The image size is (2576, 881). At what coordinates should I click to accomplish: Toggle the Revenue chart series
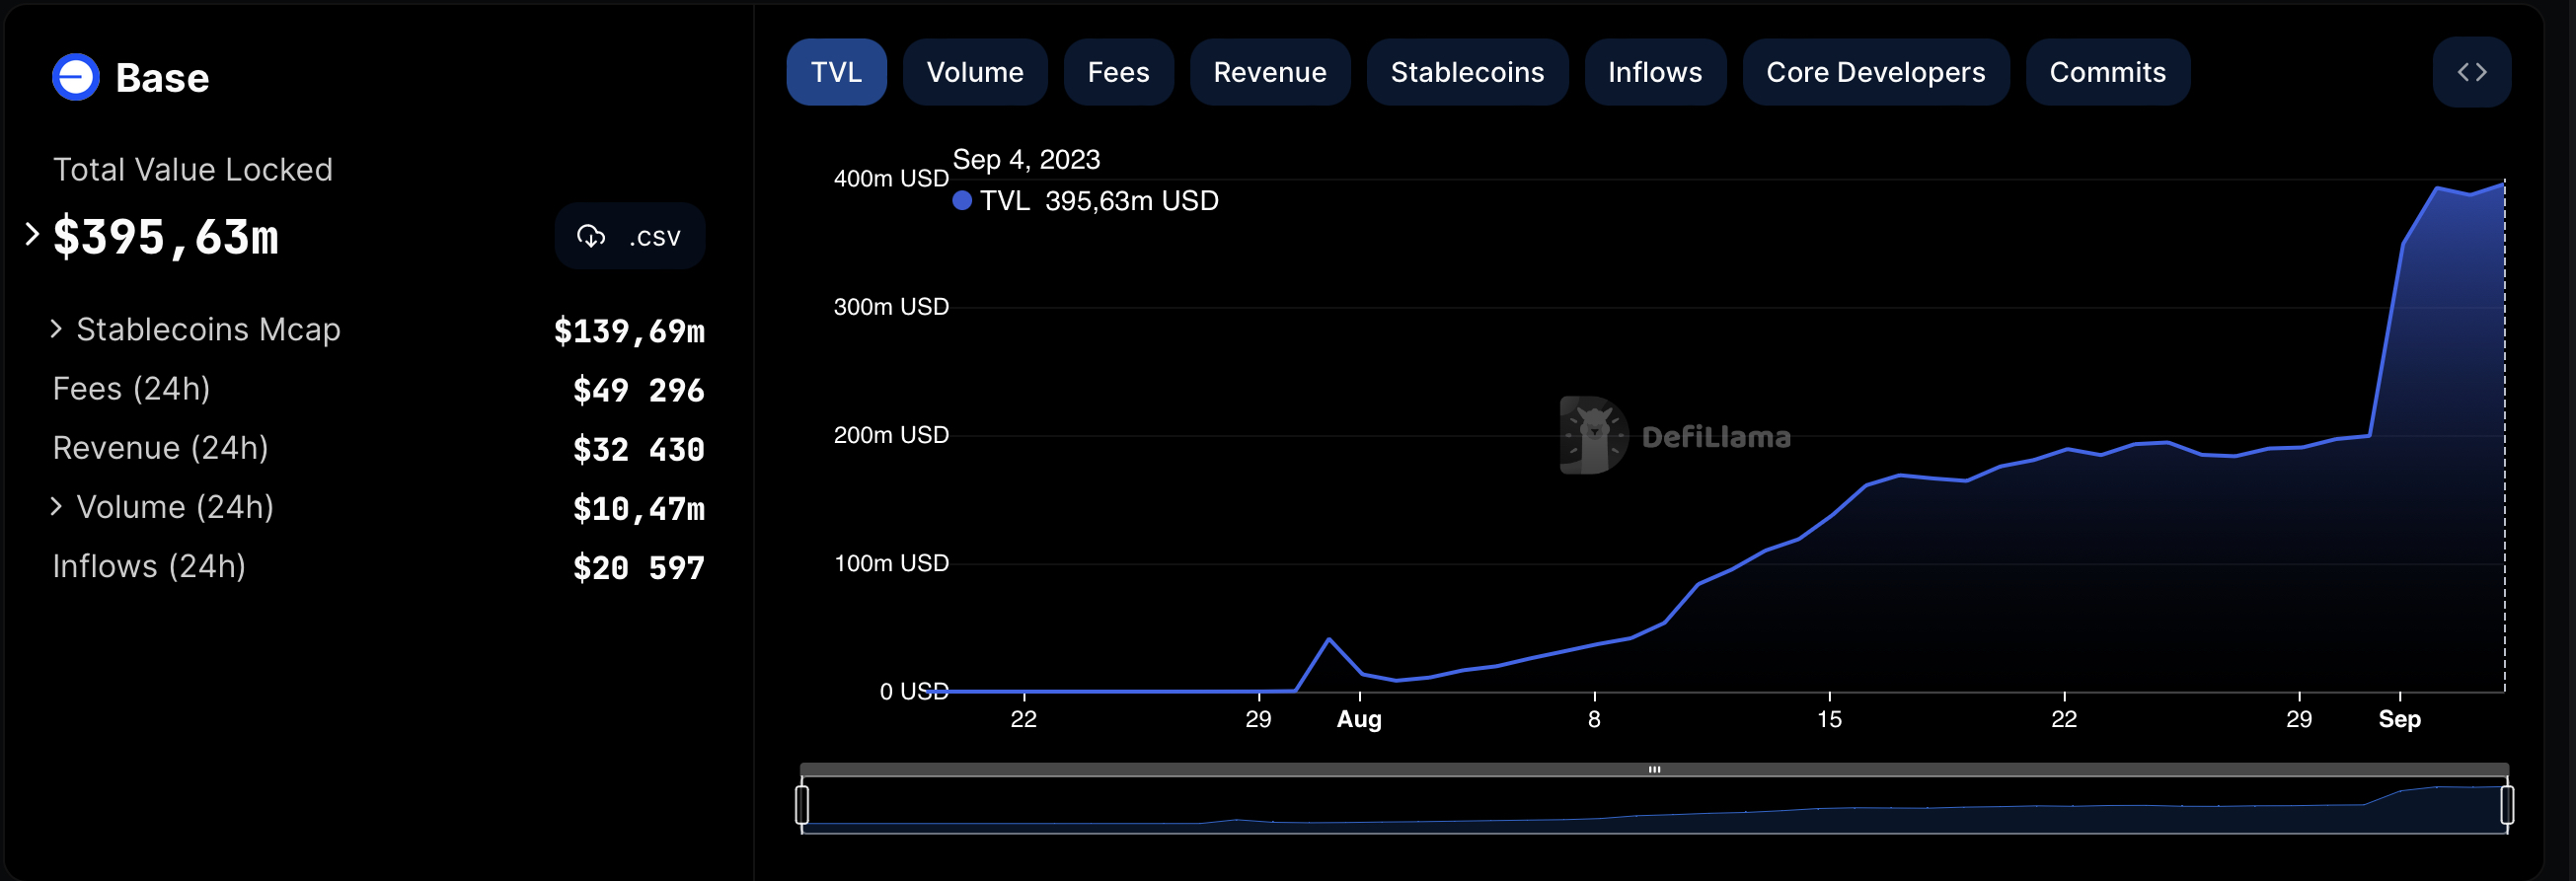pyautogui.click(x=1269, y=72)
